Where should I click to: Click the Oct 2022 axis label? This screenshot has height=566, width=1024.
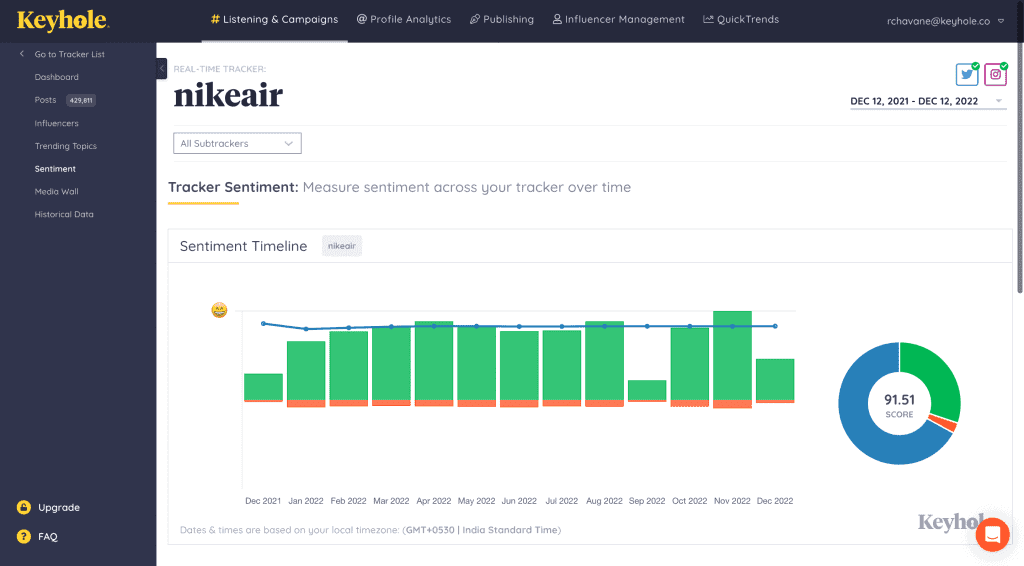pos(690,501)
